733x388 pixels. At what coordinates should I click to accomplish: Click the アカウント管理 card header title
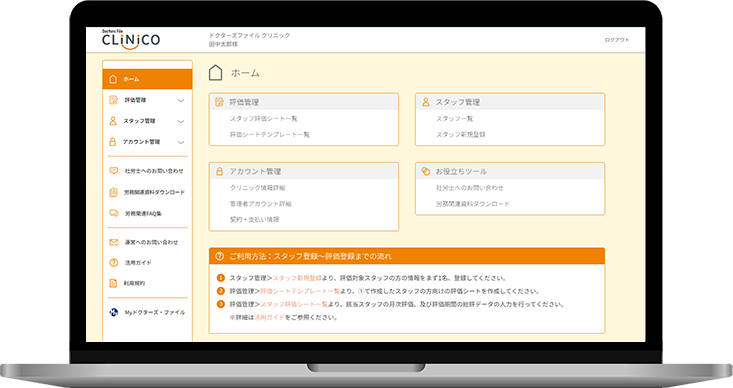[x=255, y=172]
